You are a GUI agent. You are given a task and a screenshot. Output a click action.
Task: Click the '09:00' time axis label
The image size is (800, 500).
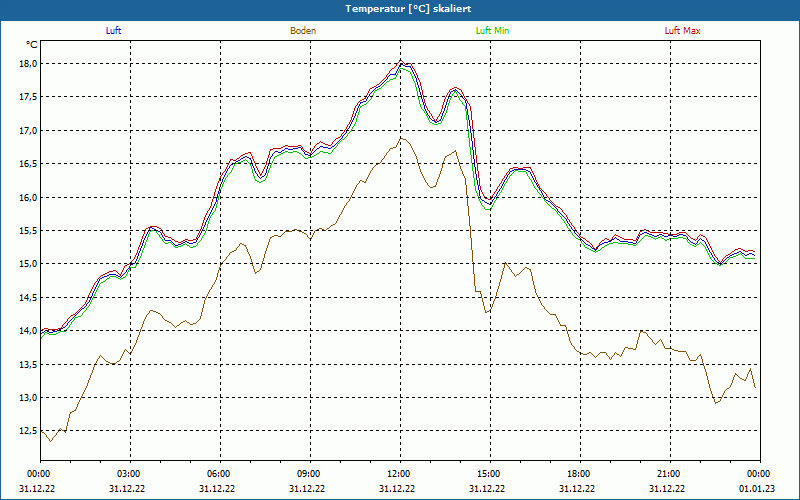(310, 474)
